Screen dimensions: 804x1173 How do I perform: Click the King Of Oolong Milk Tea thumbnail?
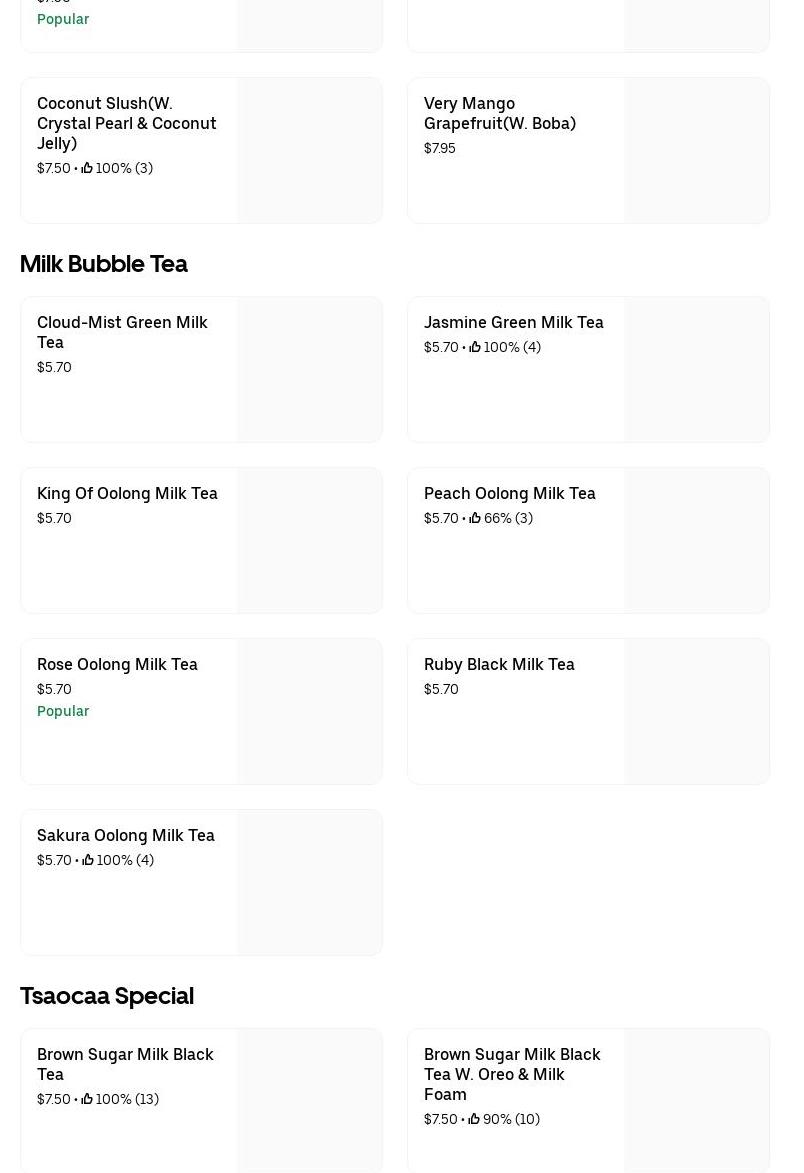pos(309,541)
